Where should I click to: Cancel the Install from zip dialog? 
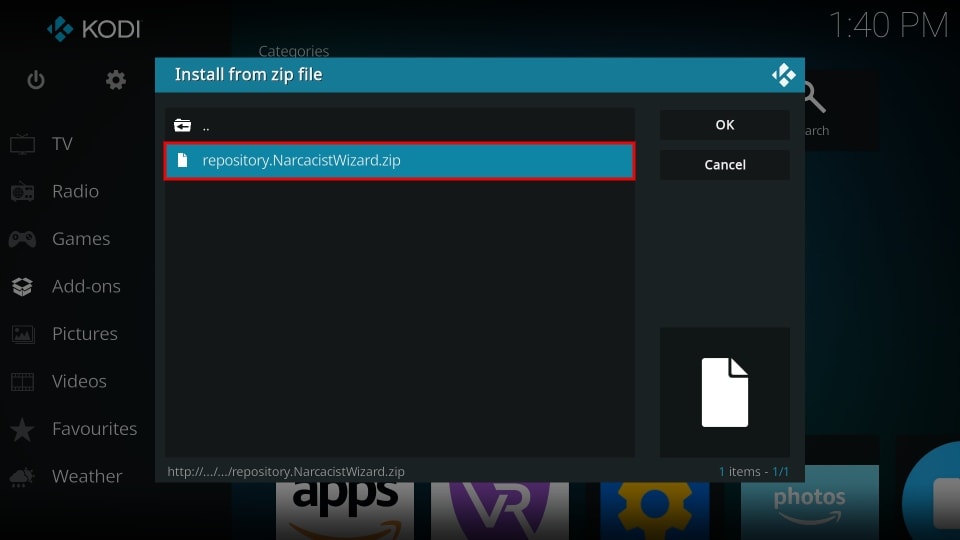tap(724, 165)
